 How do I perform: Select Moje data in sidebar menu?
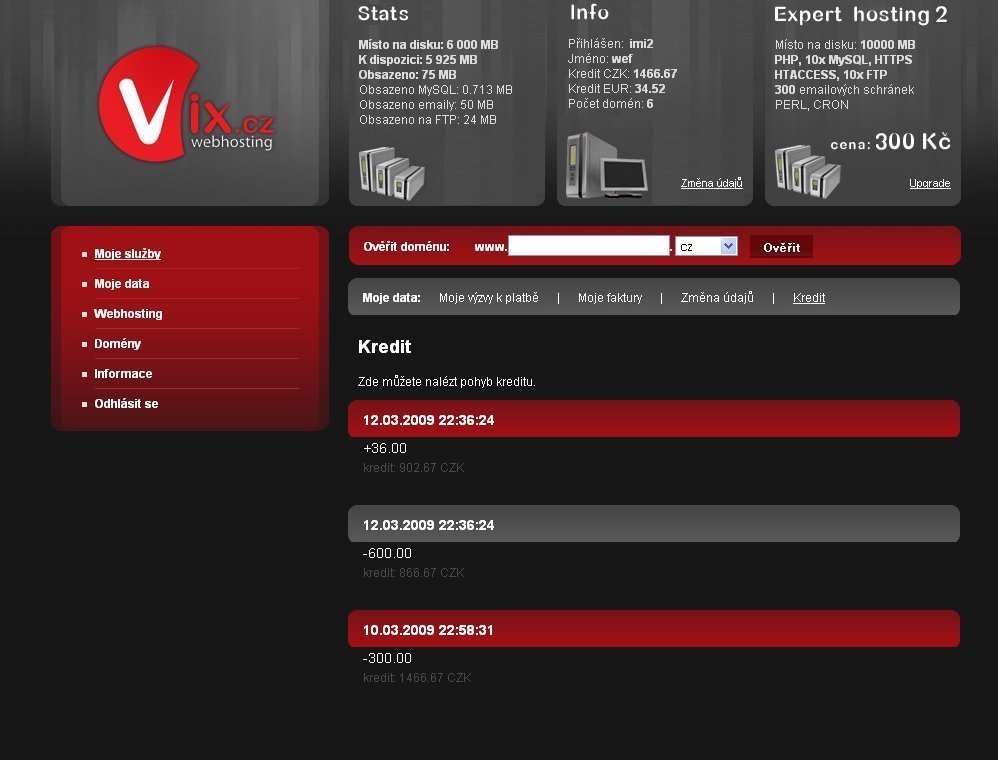[121, 284]
